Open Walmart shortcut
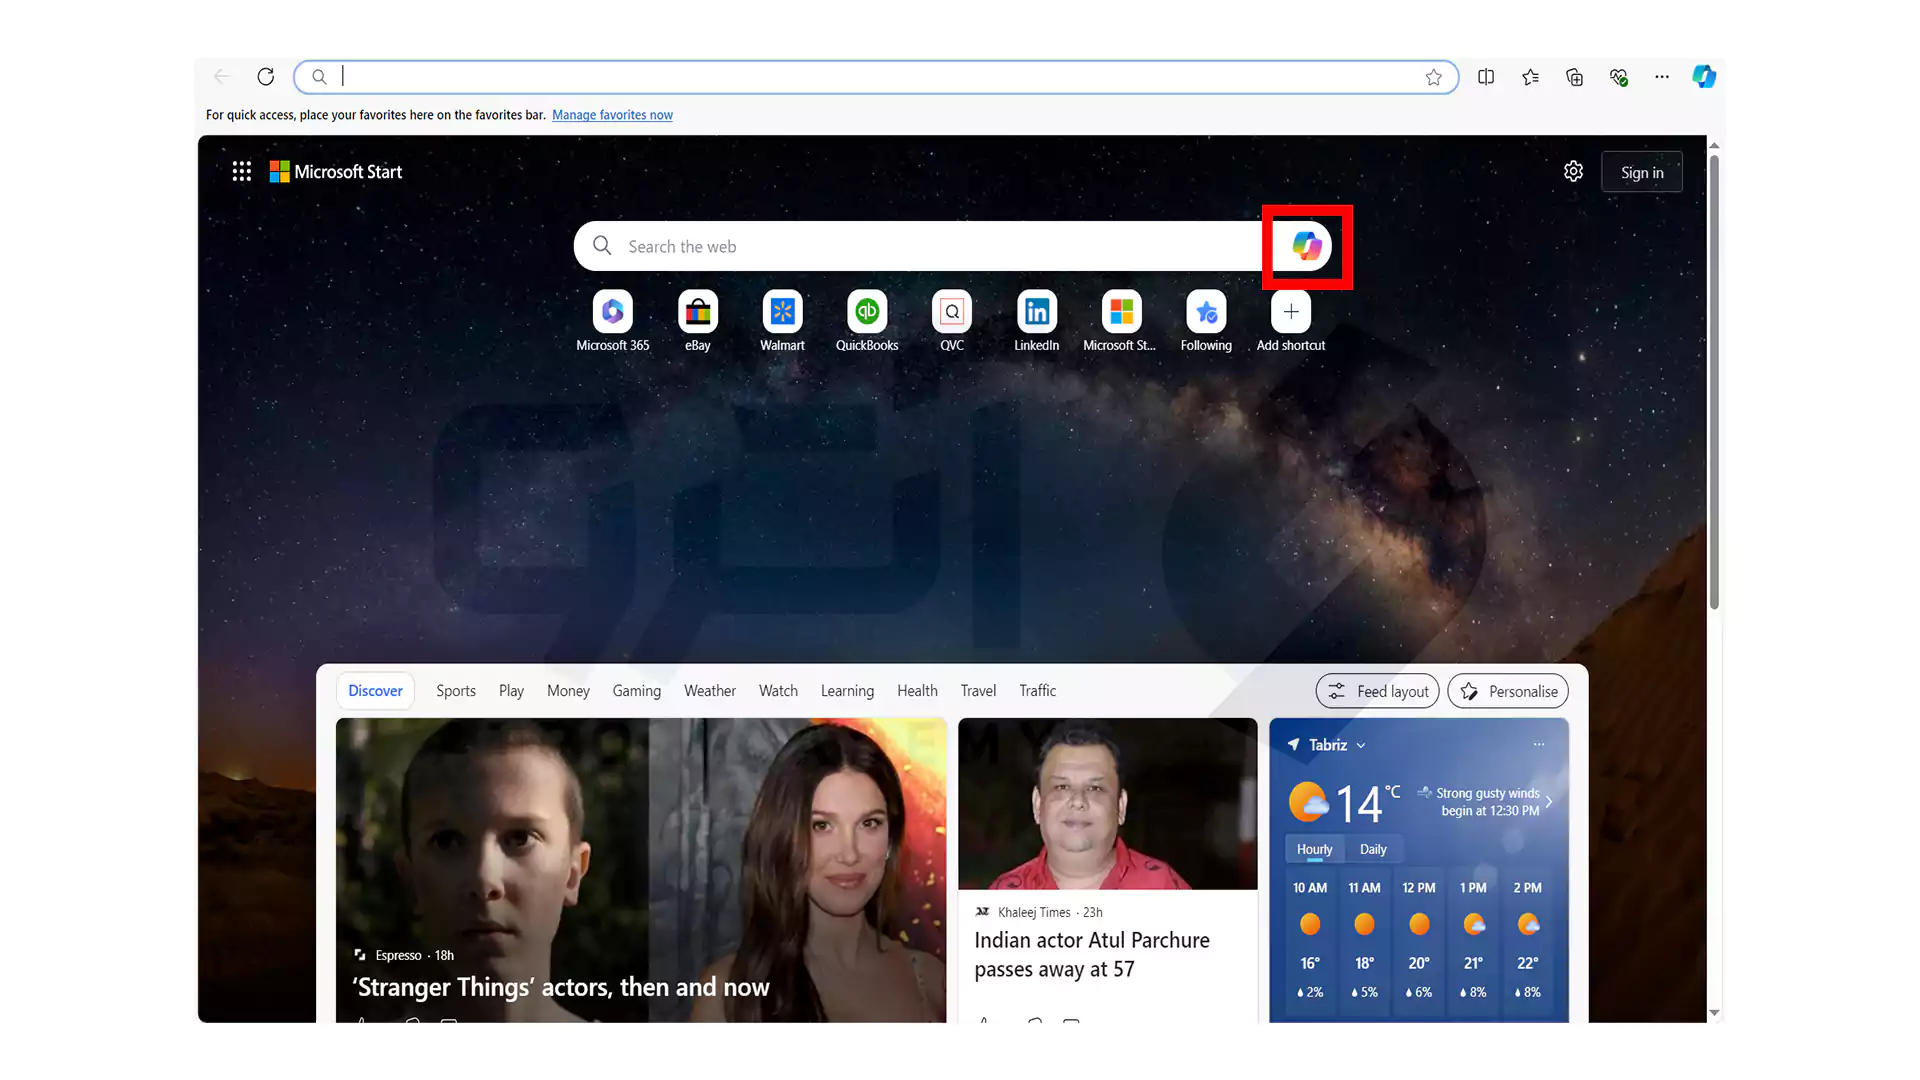 [782, 322]
